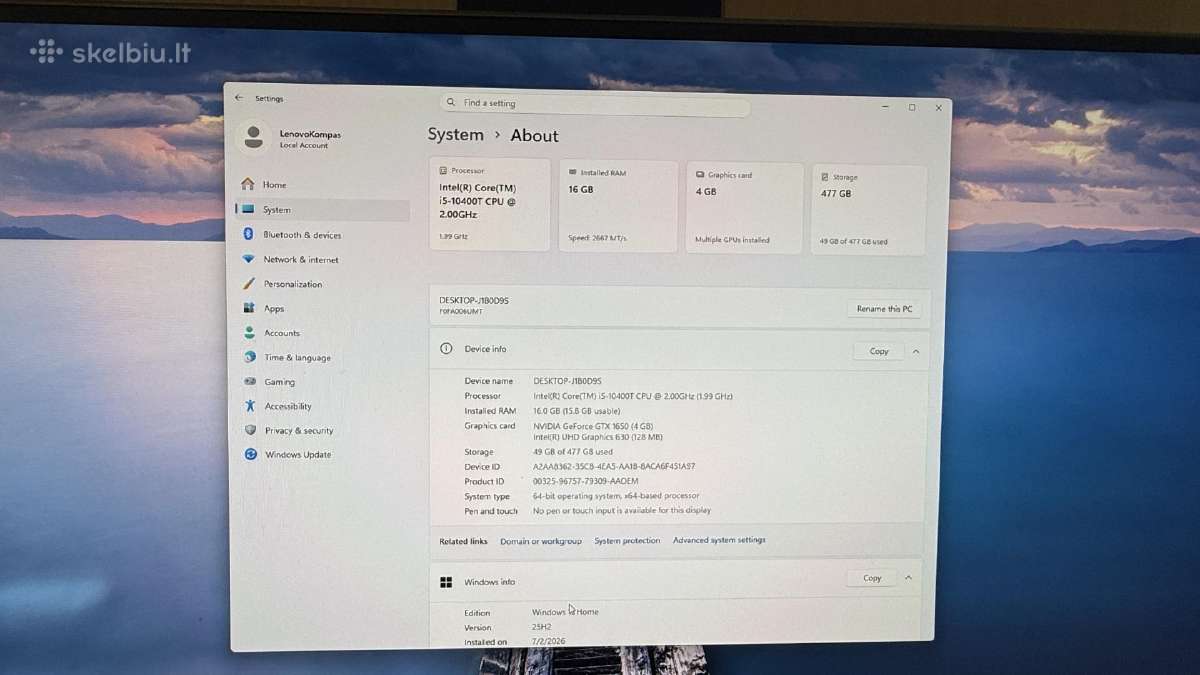Click the Device info circle icon
The height and width of the screenshot is (675, 1200).
click(x=447, y=348)
